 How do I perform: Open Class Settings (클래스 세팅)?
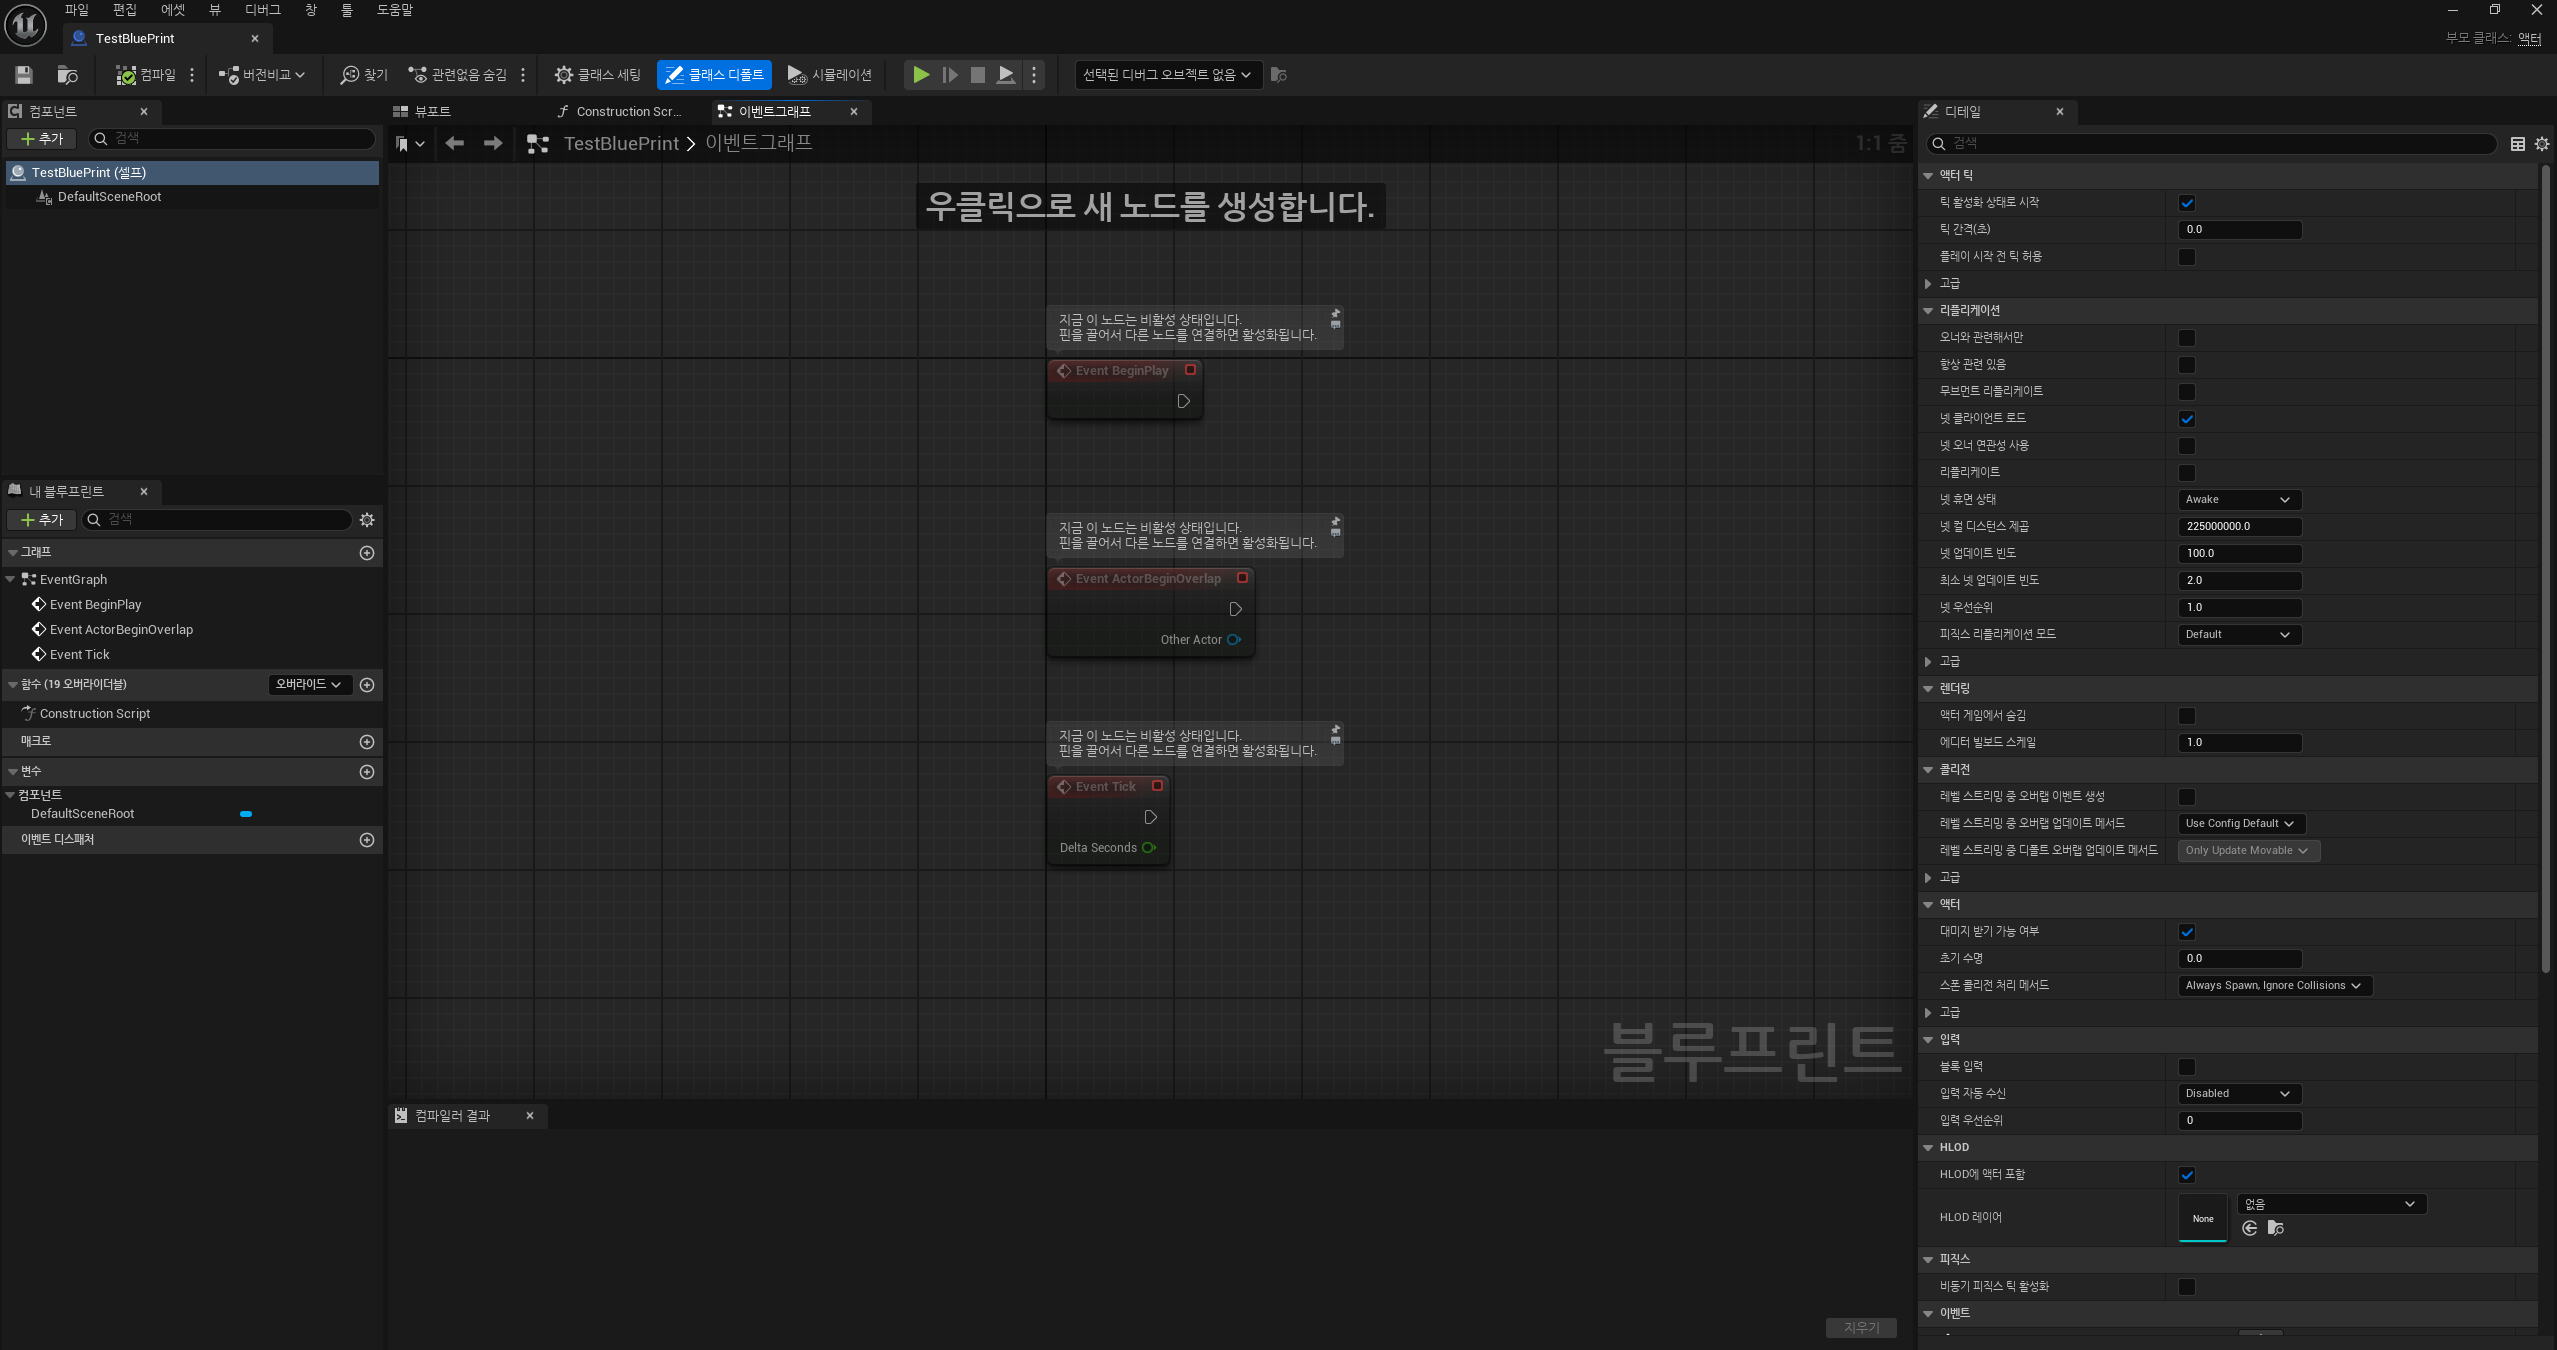tap(598, 75)
